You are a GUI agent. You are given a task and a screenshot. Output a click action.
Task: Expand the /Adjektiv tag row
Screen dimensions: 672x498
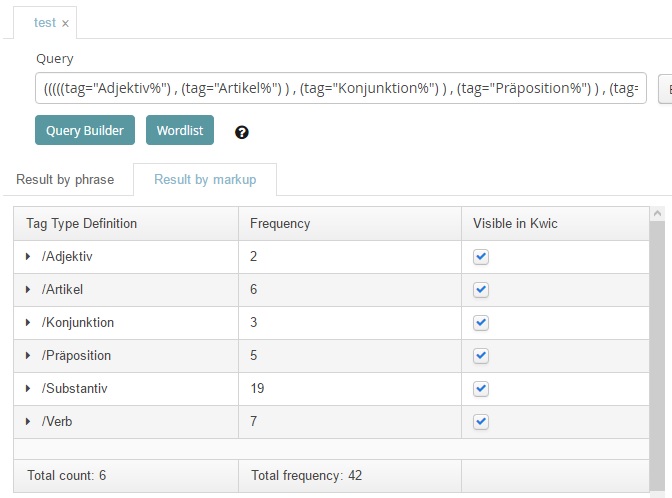(28, 257)
